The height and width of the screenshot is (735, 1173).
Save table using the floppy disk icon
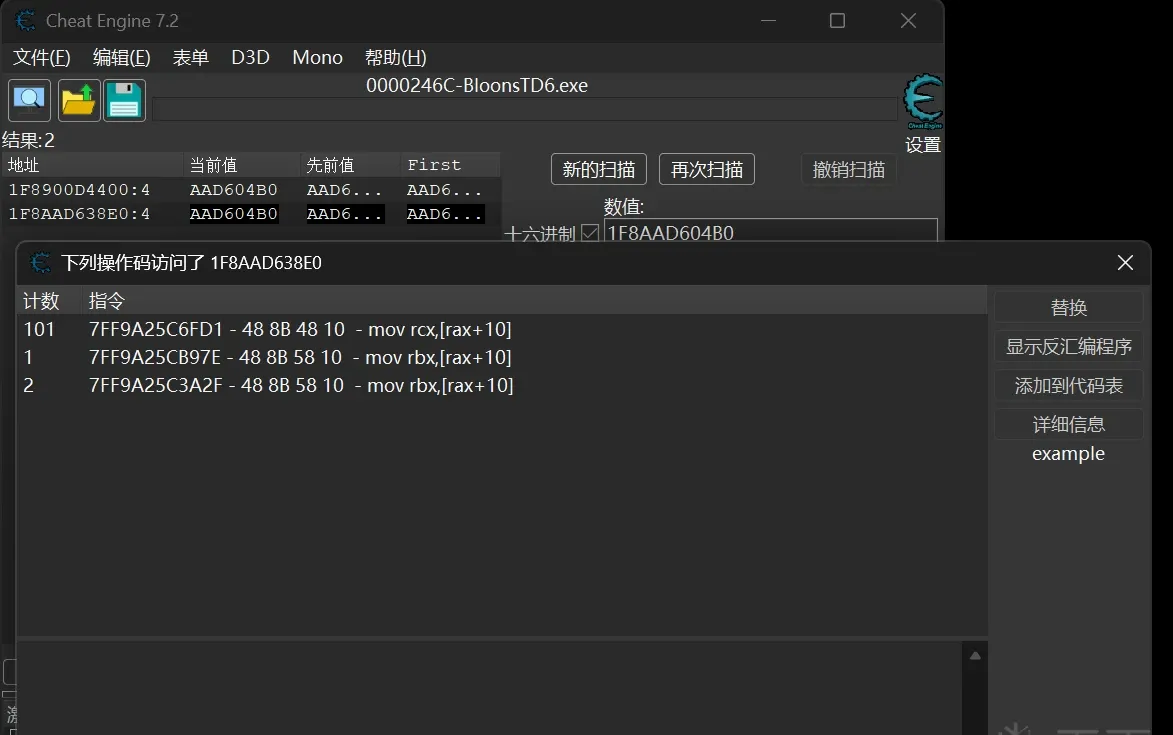click(x=124, y=100)
